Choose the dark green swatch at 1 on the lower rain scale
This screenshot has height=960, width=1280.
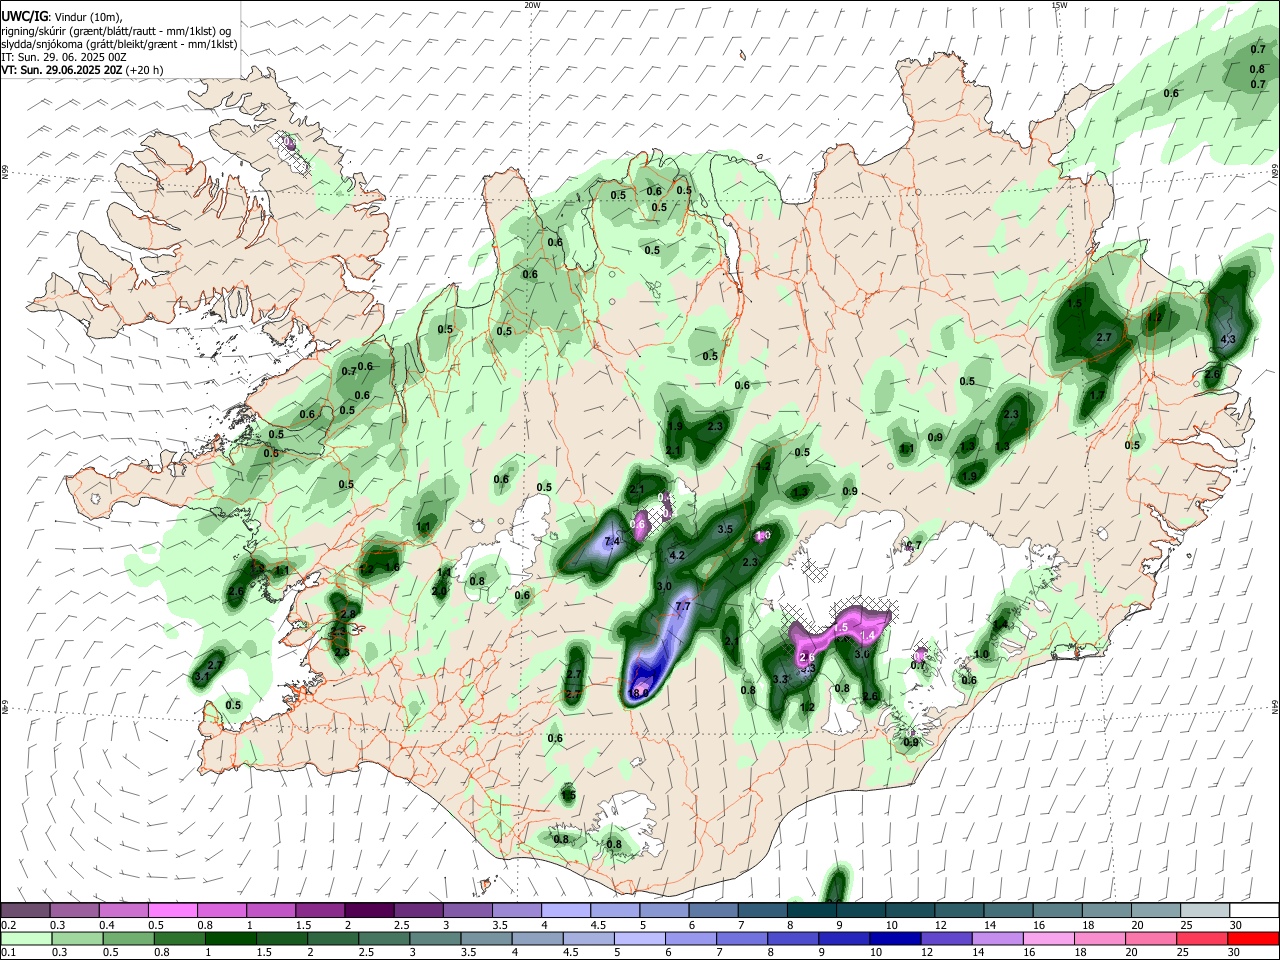coord(231,938)
